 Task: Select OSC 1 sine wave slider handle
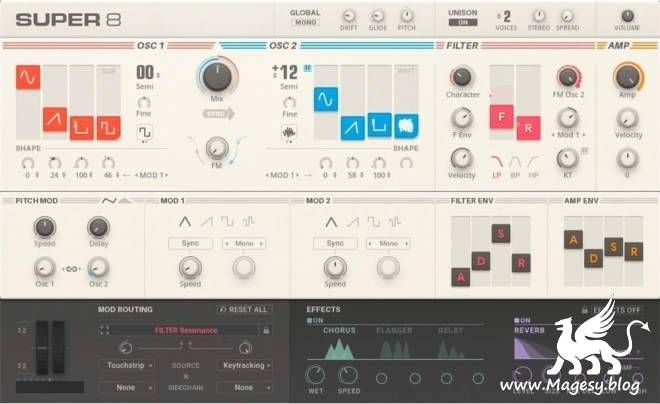click(x=28, y=77)
